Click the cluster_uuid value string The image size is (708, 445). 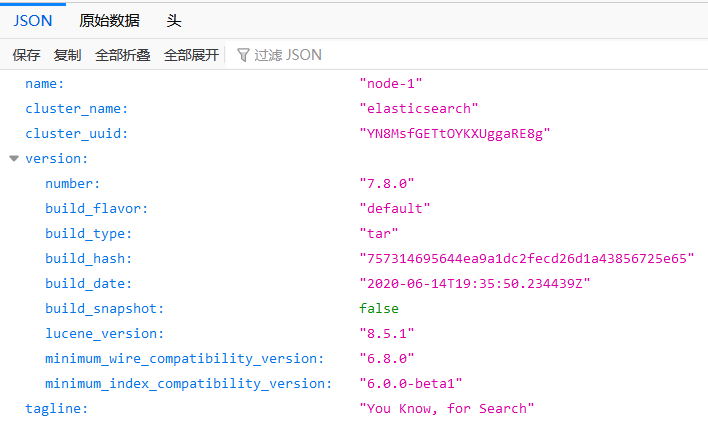(x=455, y=134)
